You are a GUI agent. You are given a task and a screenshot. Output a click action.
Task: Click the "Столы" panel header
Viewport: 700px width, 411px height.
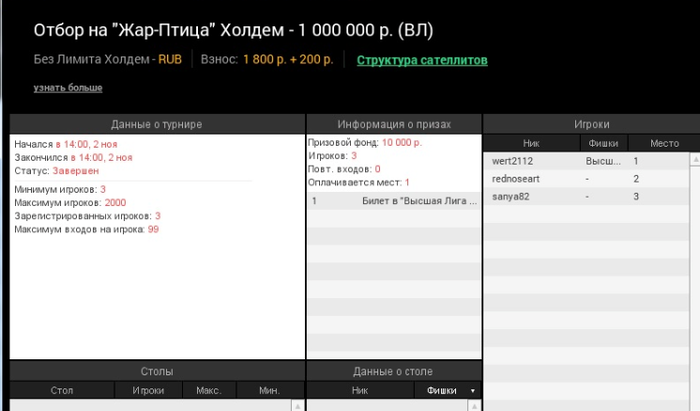pyautogui.click(x=157, y=371)
